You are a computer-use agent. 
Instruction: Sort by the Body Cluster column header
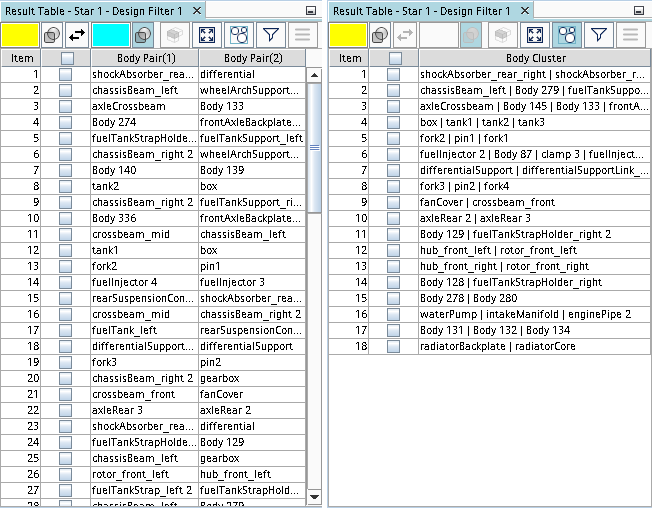click(x=535, y=58)
